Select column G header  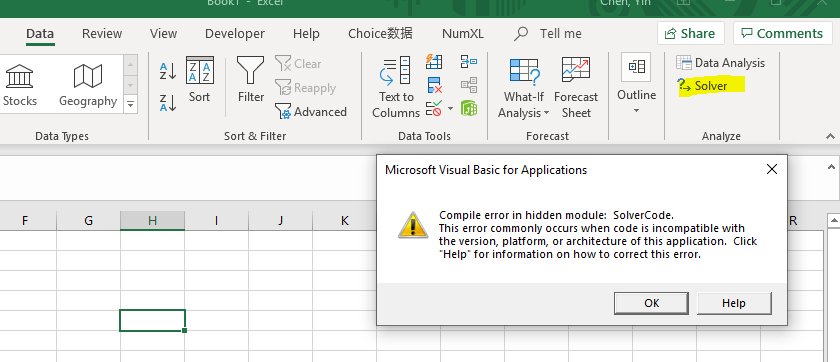[x=88, y=221]
